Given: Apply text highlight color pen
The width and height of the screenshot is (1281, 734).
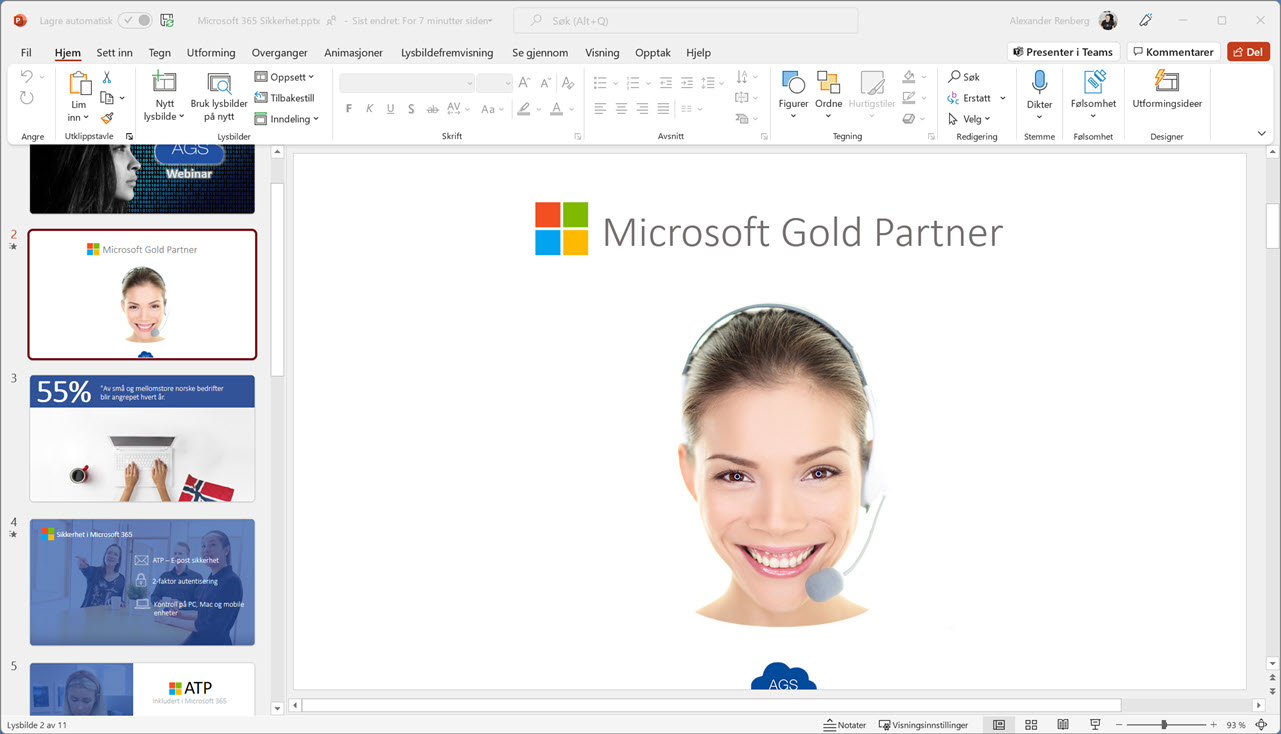Looking at the screenshot, I should pyautogui.click(x=525, y=109).
